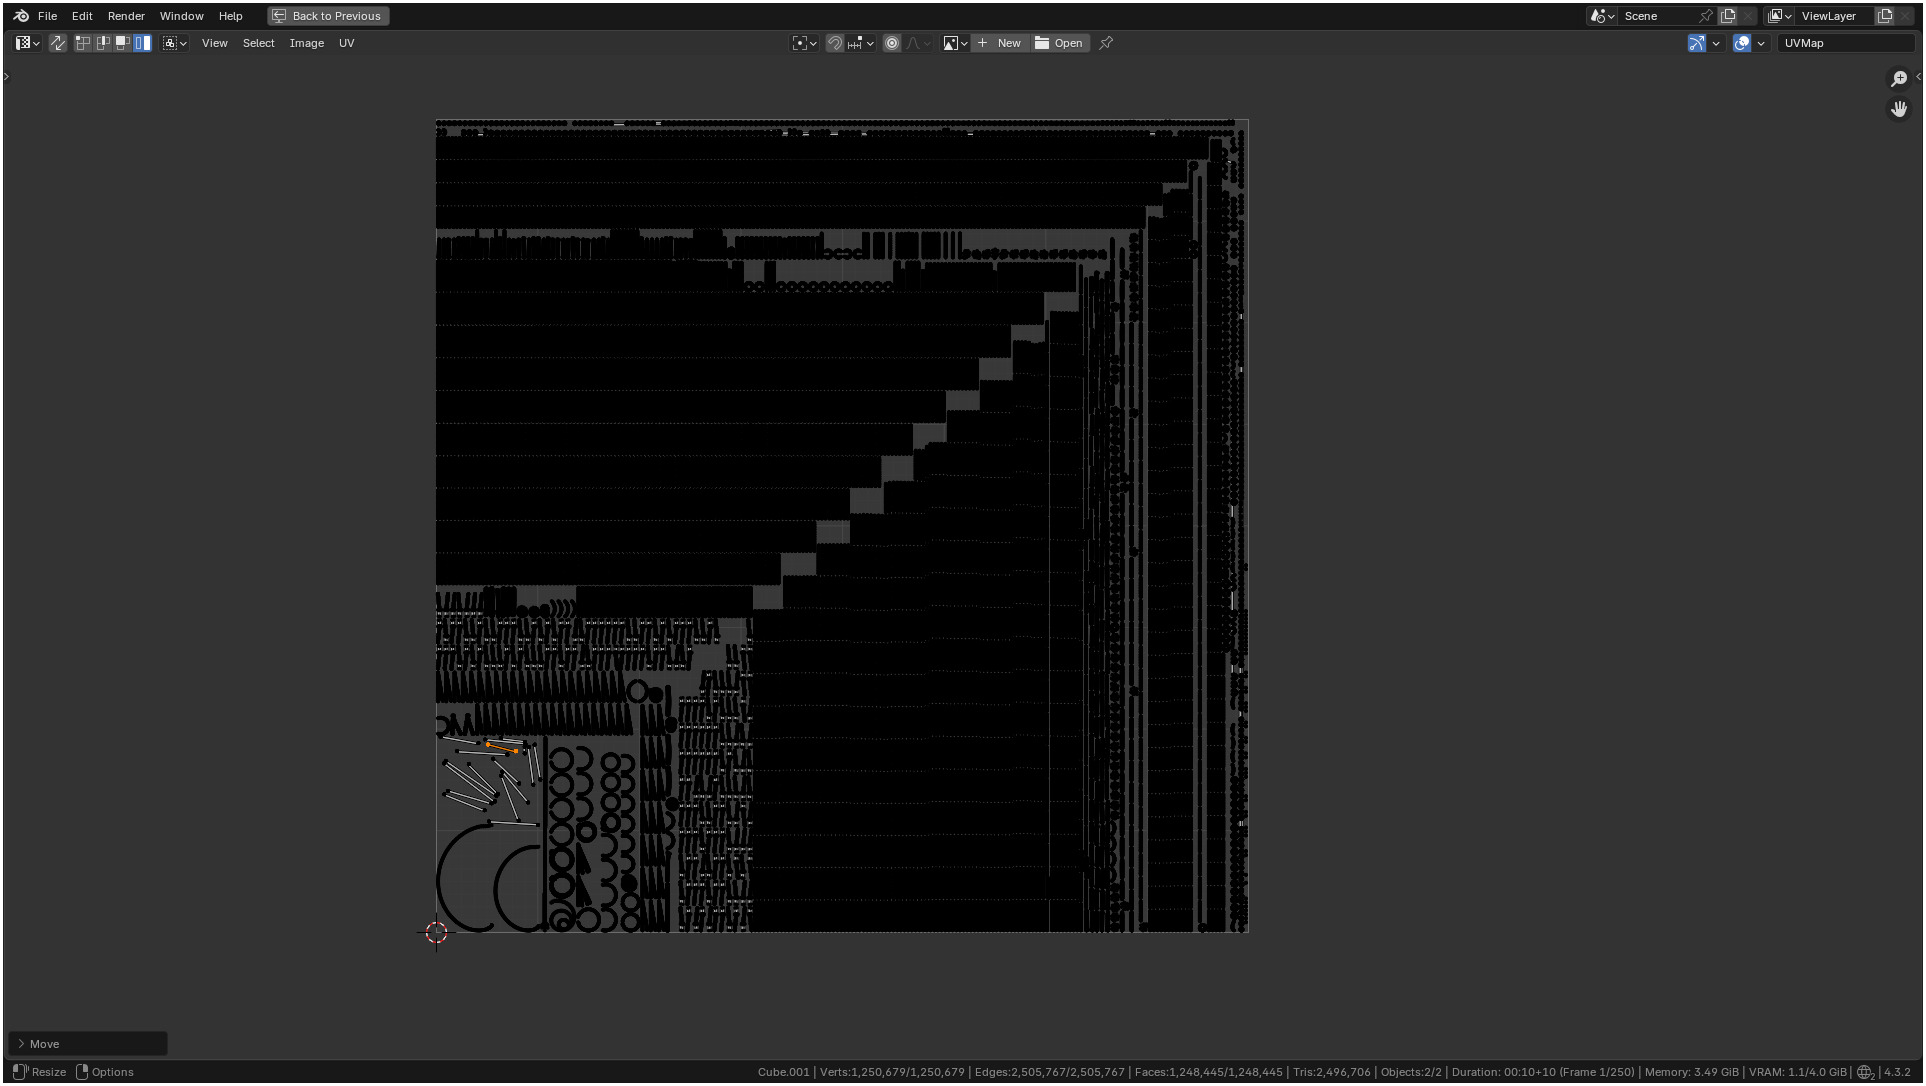This screenshot has height=1086, width=1926.
Task: Toggle snapping magnet icon
Action: point(835,43)
